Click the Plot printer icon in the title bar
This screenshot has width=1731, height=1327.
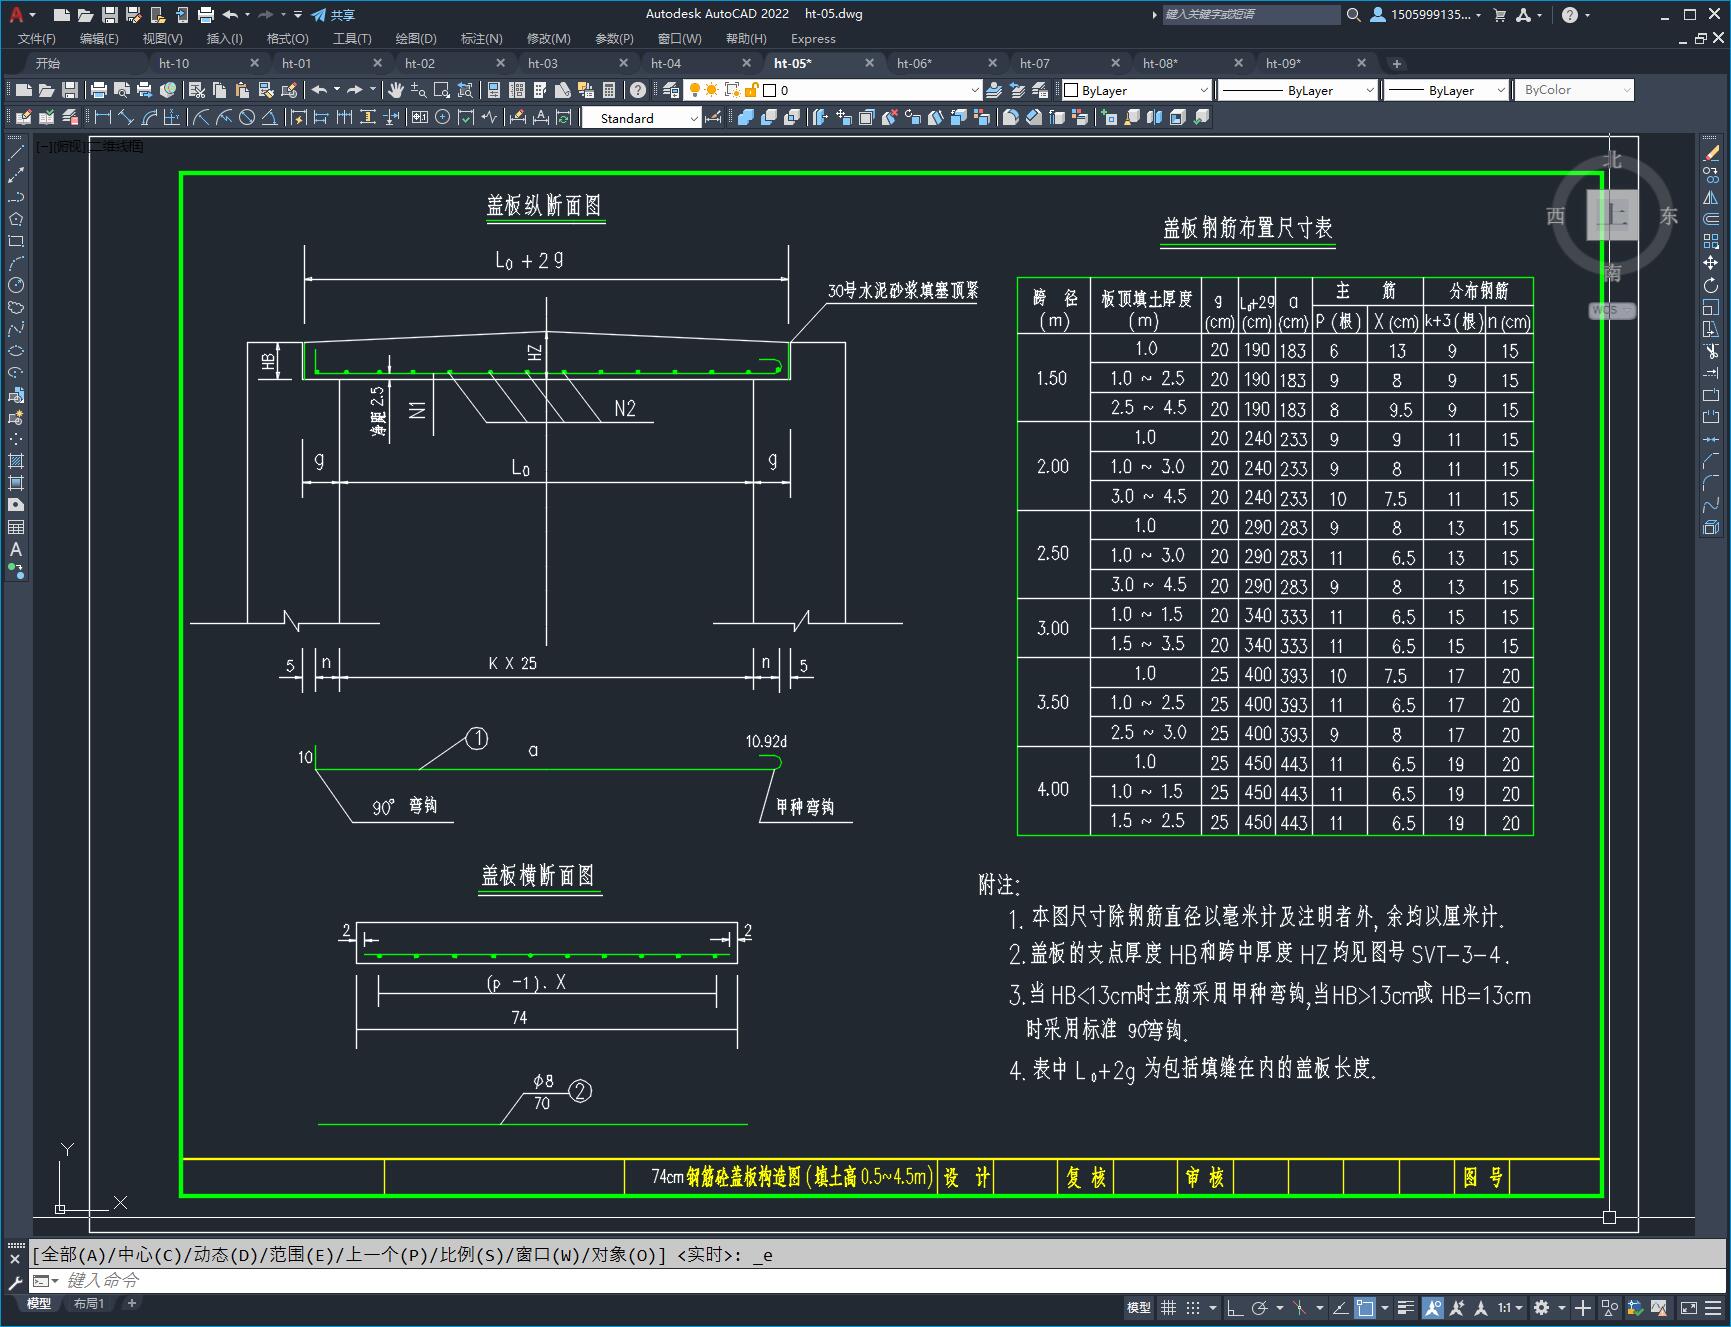click(x=206, y=14)
